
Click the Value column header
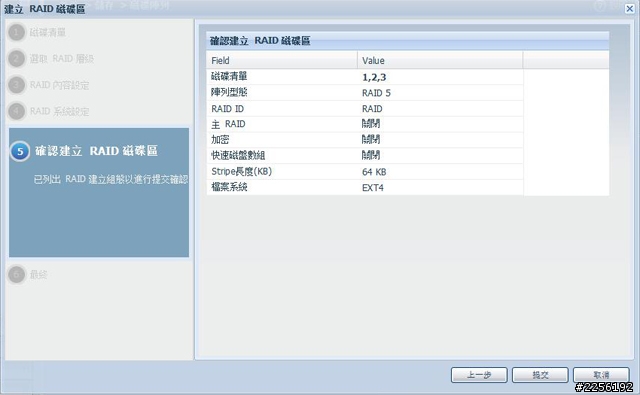[x=440, y=60]
